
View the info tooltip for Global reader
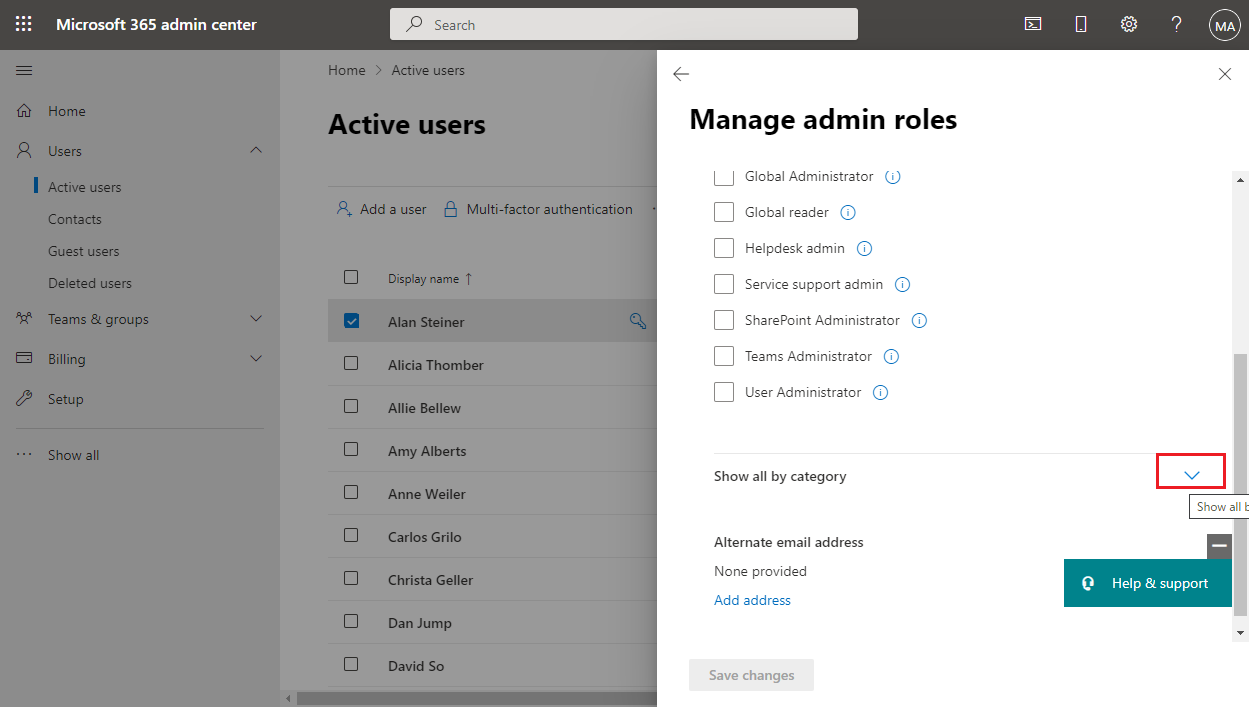pos(847,212)
